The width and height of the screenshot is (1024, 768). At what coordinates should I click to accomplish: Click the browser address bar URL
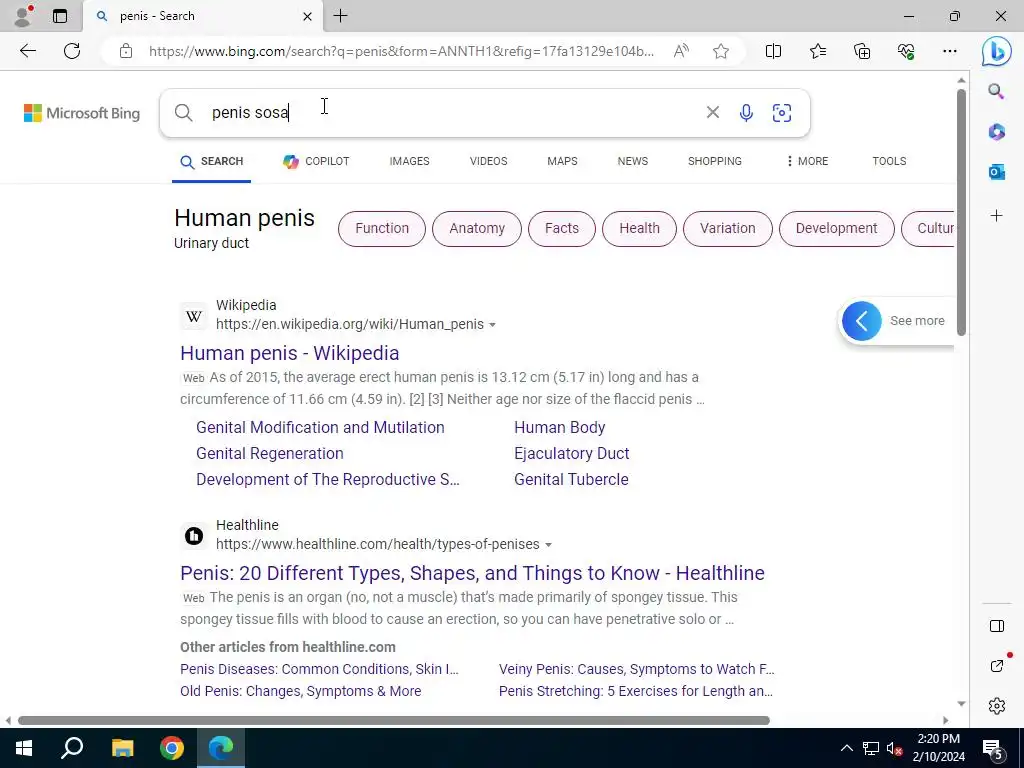tap(401, 51)
